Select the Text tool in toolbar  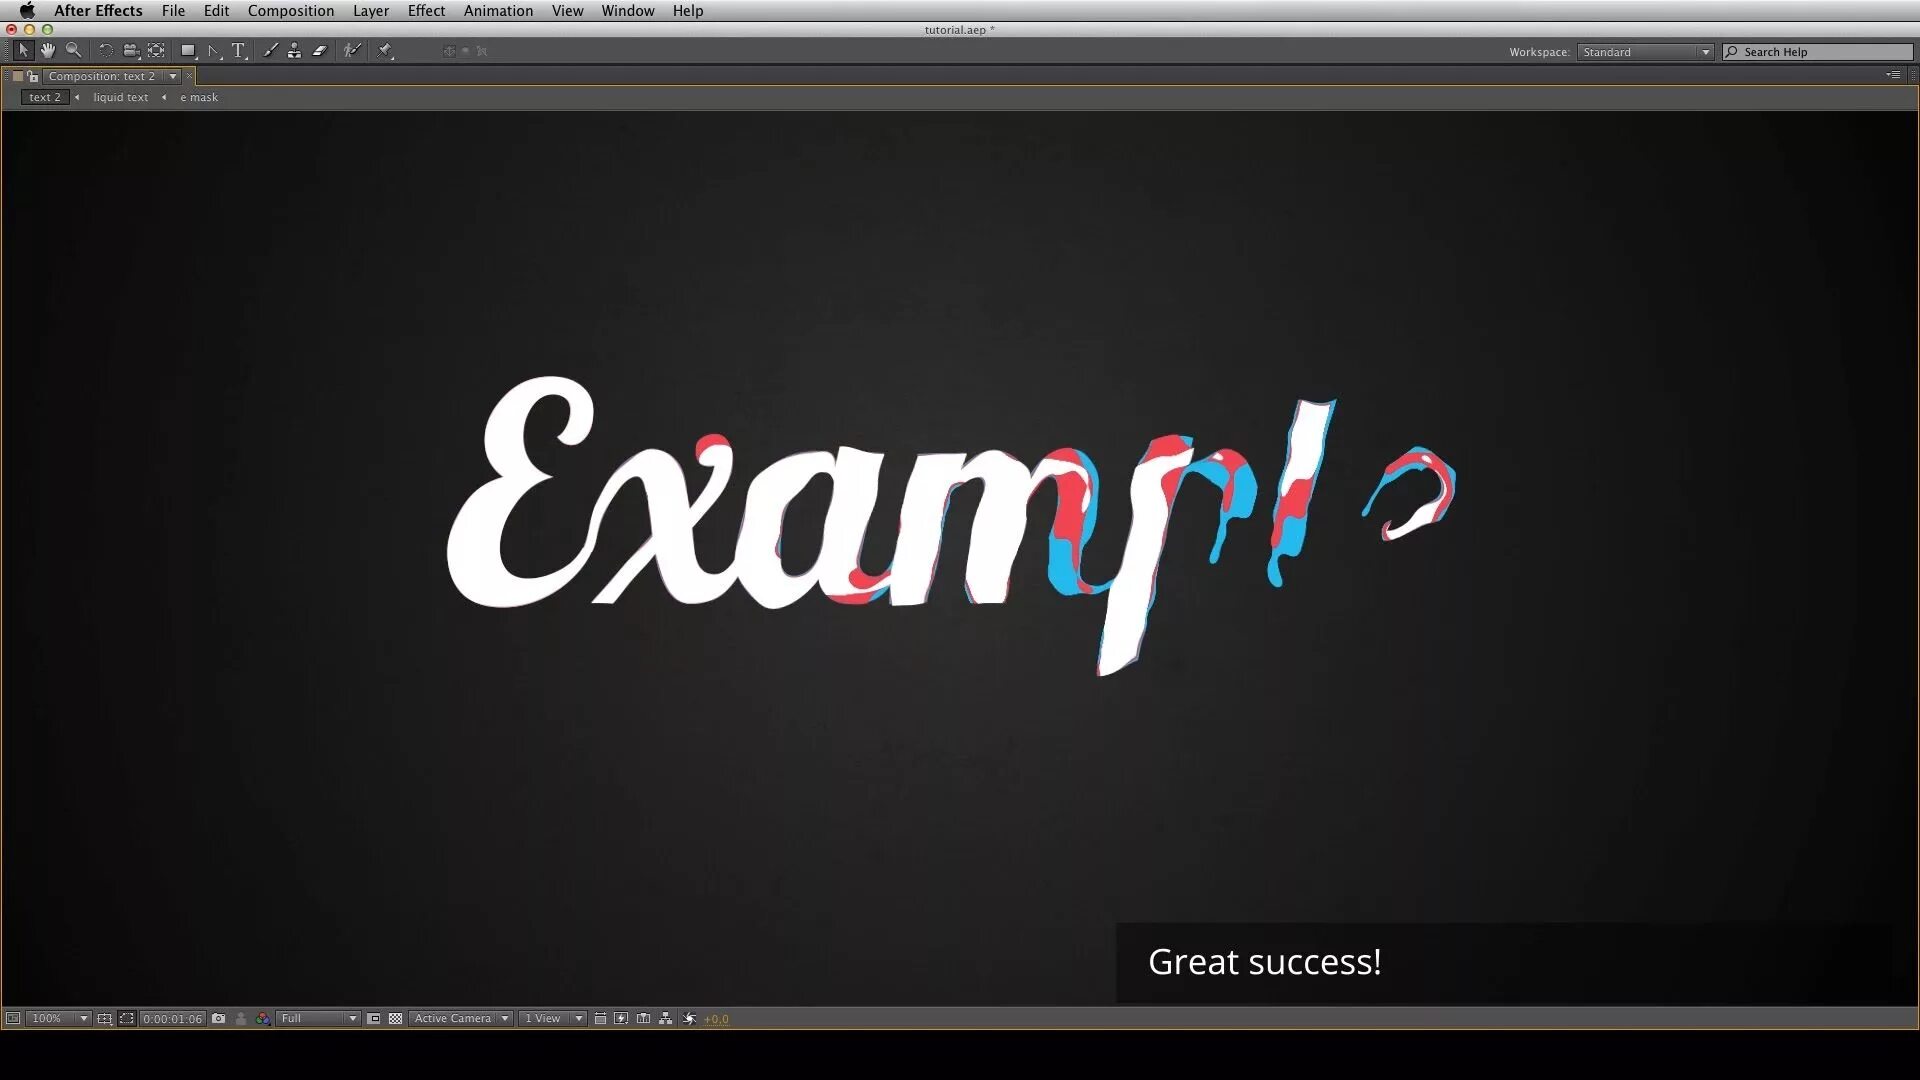(237, 50)
